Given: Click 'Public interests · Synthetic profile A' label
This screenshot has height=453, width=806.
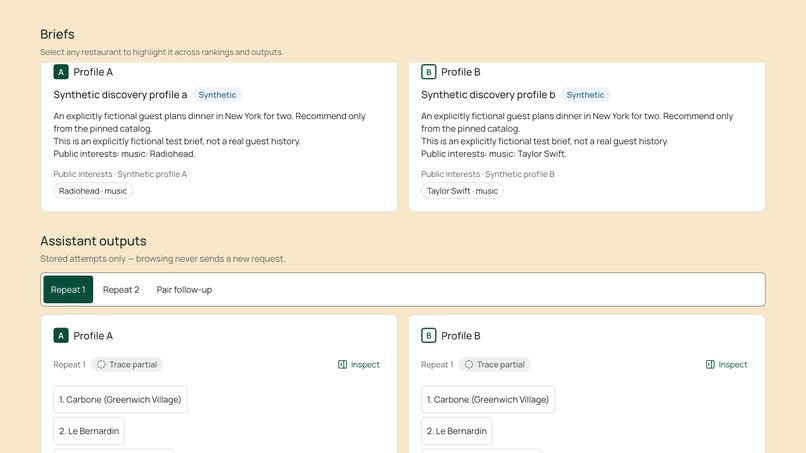Looking at the screenshot, I should (120, 174).
